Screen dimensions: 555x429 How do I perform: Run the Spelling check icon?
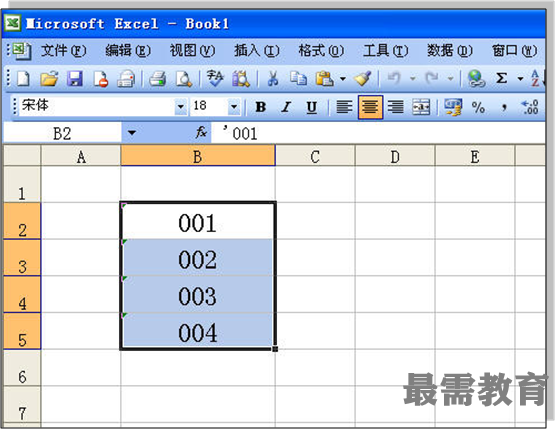point(215,78)
